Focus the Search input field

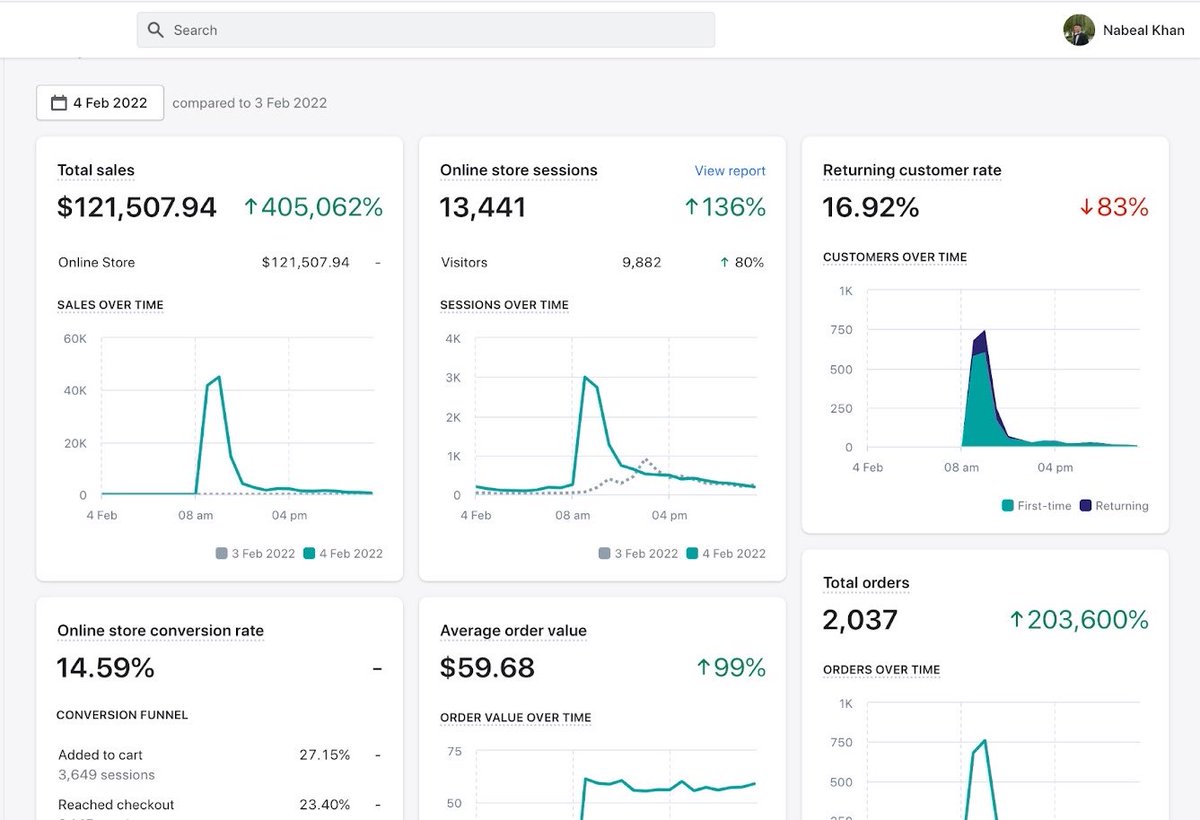tap(426, 30)
